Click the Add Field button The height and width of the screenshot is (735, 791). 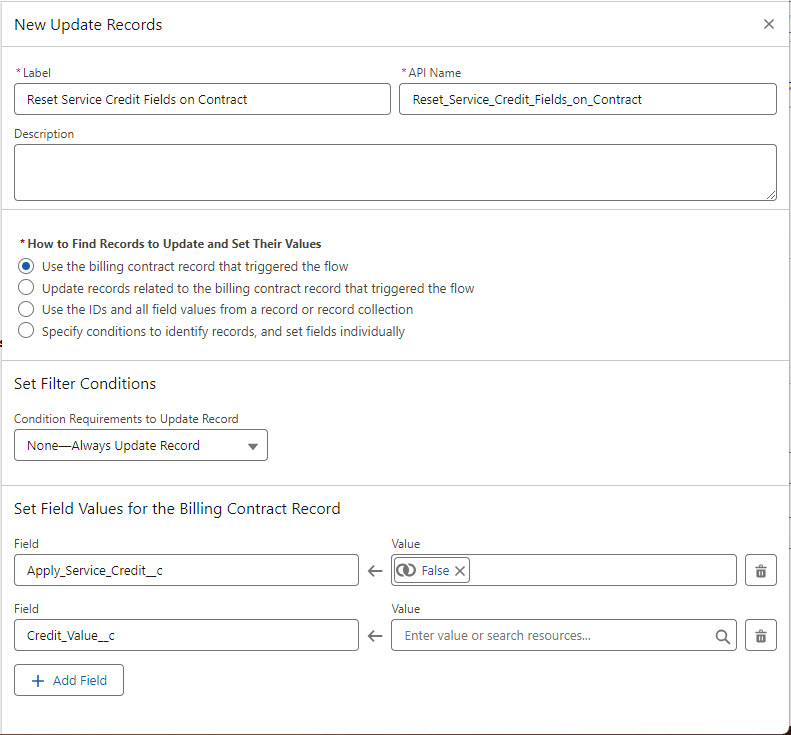(x=69, y=680)
